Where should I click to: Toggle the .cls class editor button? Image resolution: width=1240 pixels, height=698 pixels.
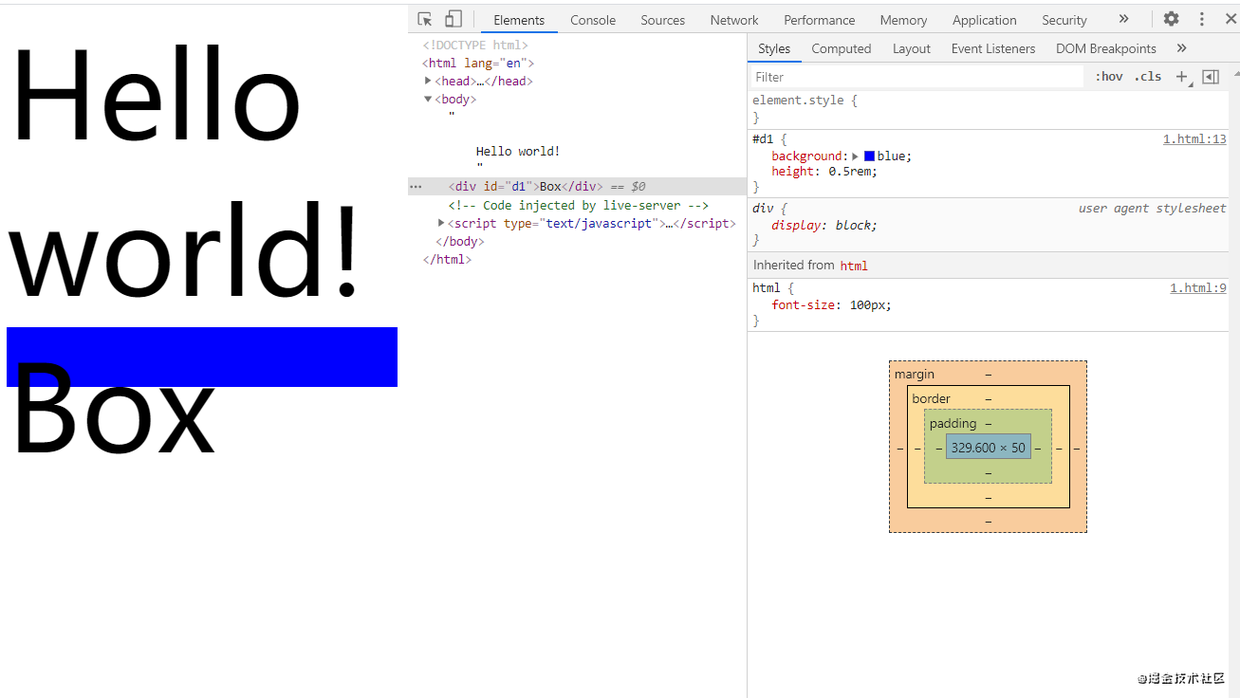click(1148, 76)
